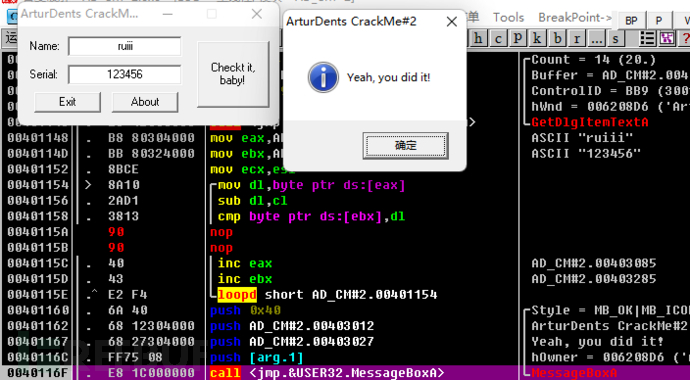The height and width of the screenshot is (380, 690).
Task: Select instruction 'mov dl,byte ptr ds:[eax]'
Action: [311, 185]
